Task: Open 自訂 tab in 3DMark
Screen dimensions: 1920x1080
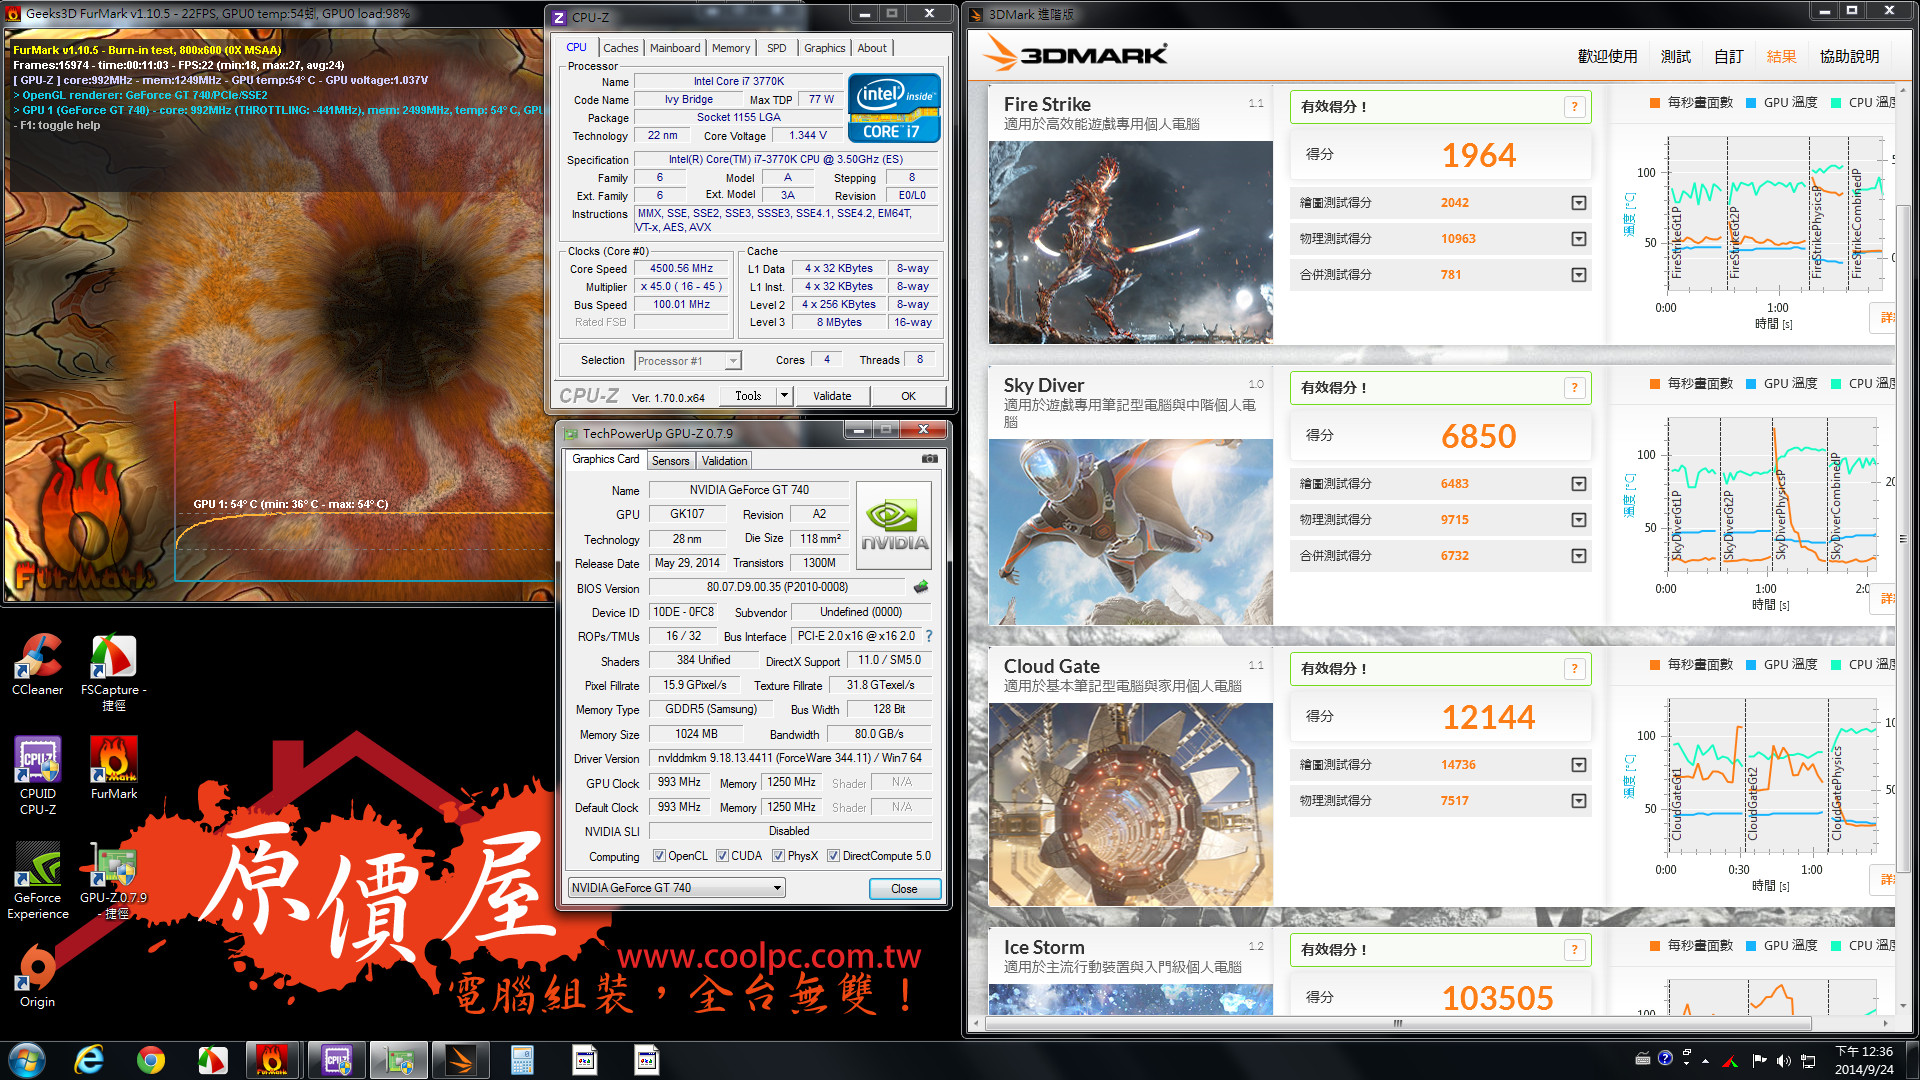Action: (1728, 57)
